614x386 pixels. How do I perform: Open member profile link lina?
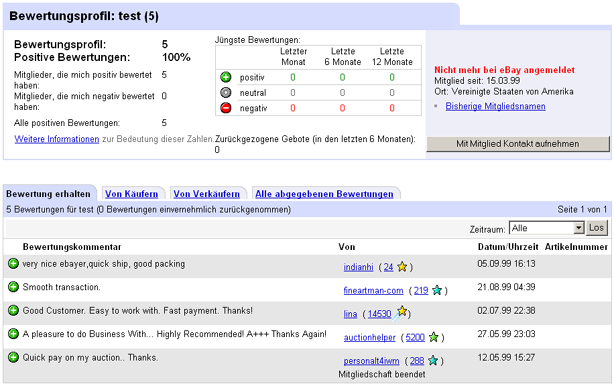(350, 314)
